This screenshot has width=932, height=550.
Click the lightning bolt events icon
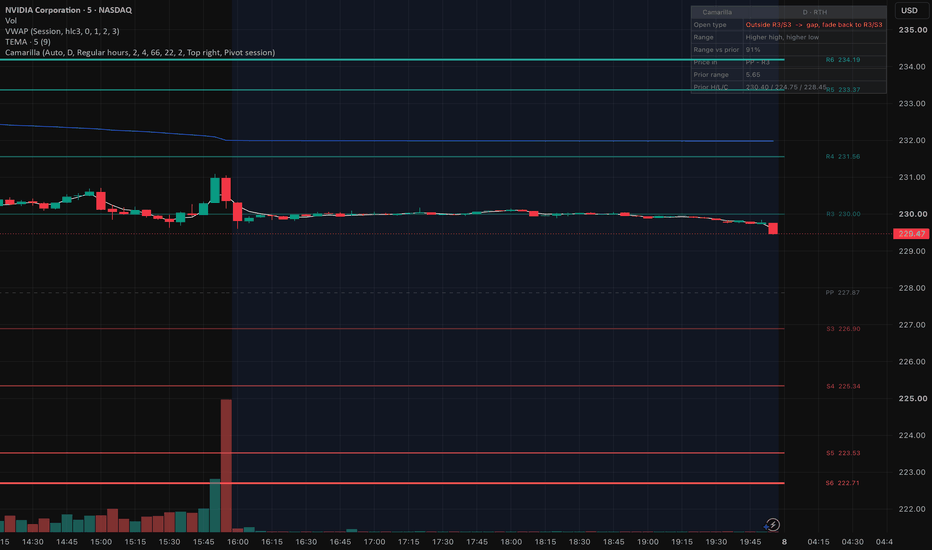pyautogui.click(x=772, y=524)
